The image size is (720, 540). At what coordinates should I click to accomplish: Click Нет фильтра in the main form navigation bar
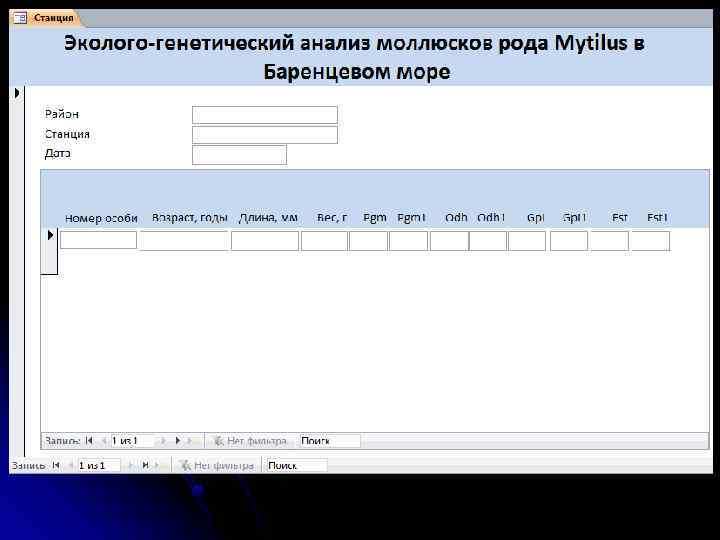(216, 466)
